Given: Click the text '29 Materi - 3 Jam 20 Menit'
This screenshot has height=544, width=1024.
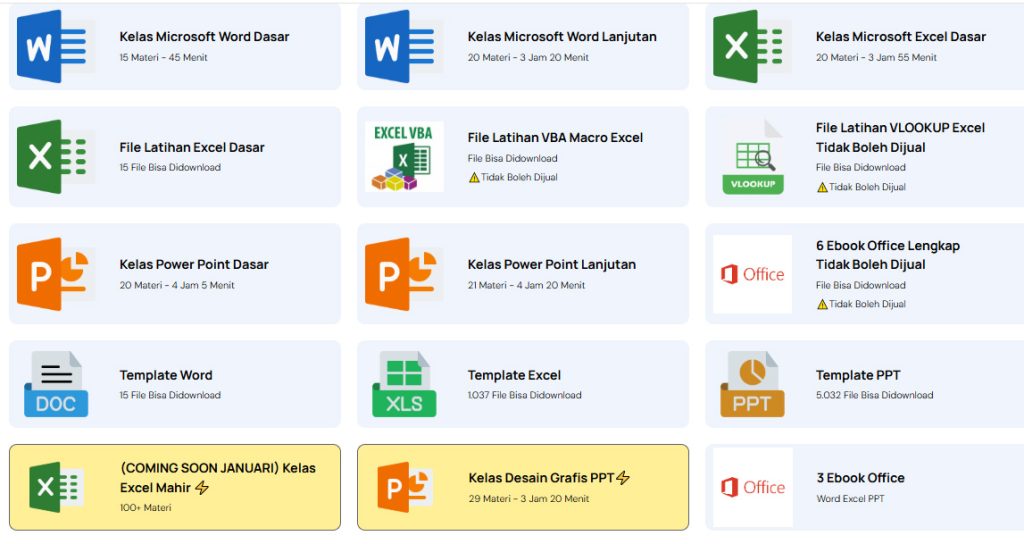Looking at the screenshot, I should tap(529, 499).
